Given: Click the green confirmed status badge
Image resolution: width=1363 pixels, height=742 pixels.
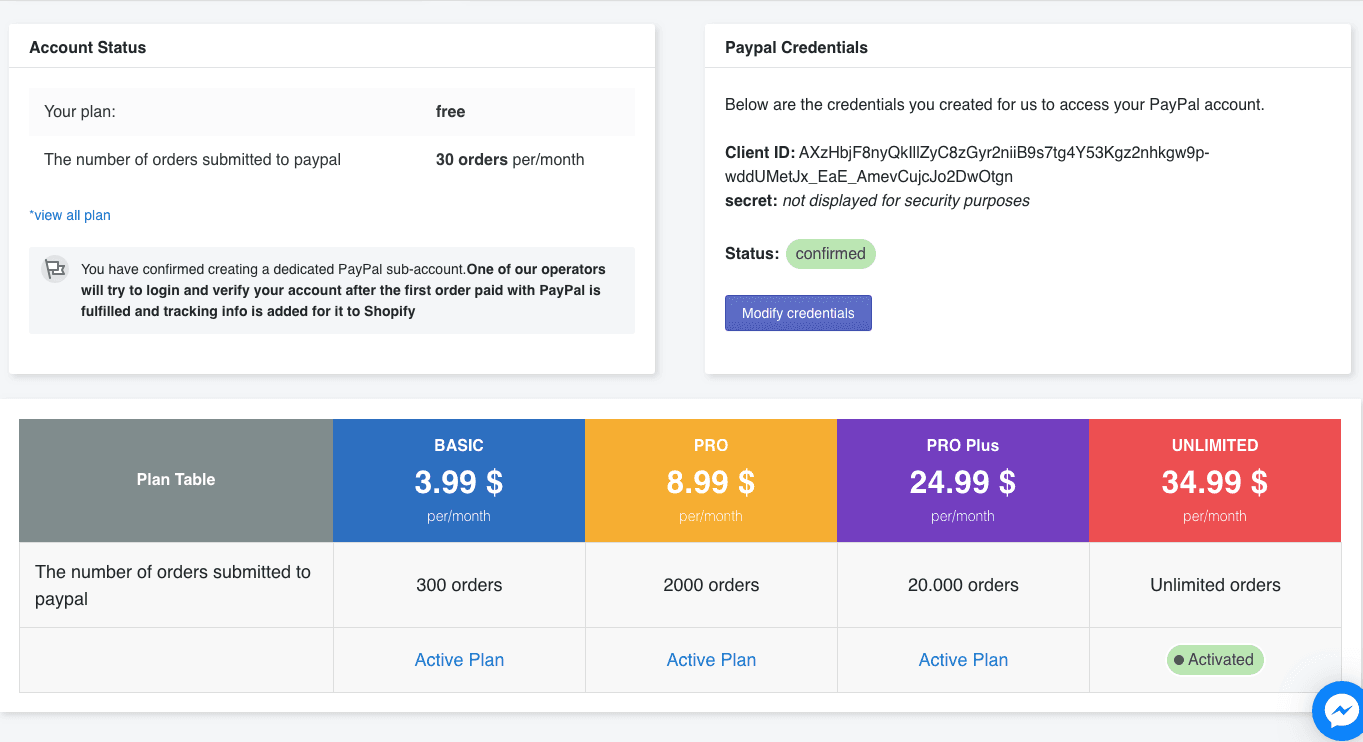Looking at the screenshot, I should pyautogui.click(x=830, y=254).
